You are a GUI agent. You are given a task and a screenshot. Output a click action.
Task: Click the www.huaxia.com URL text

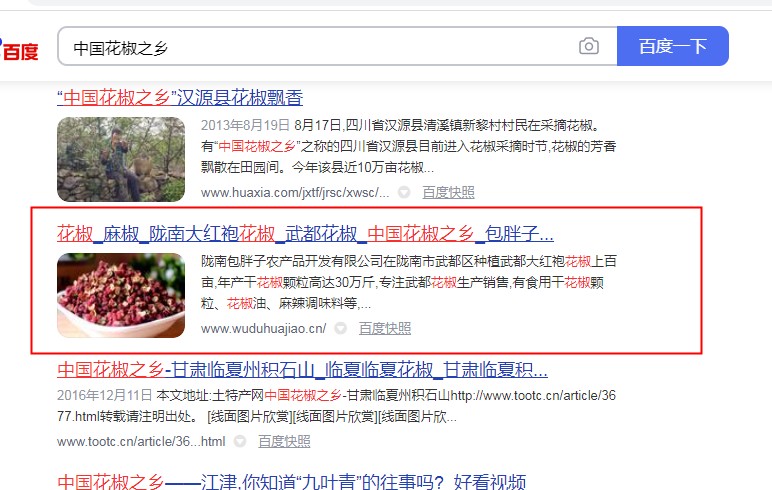pos(295,193)
